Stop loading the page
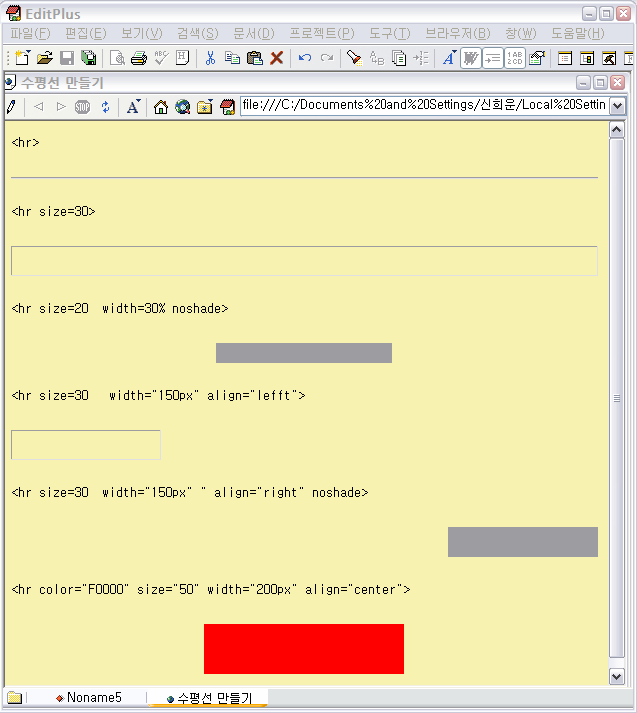This screenshot has width=637, height=713. click(82, 107)
